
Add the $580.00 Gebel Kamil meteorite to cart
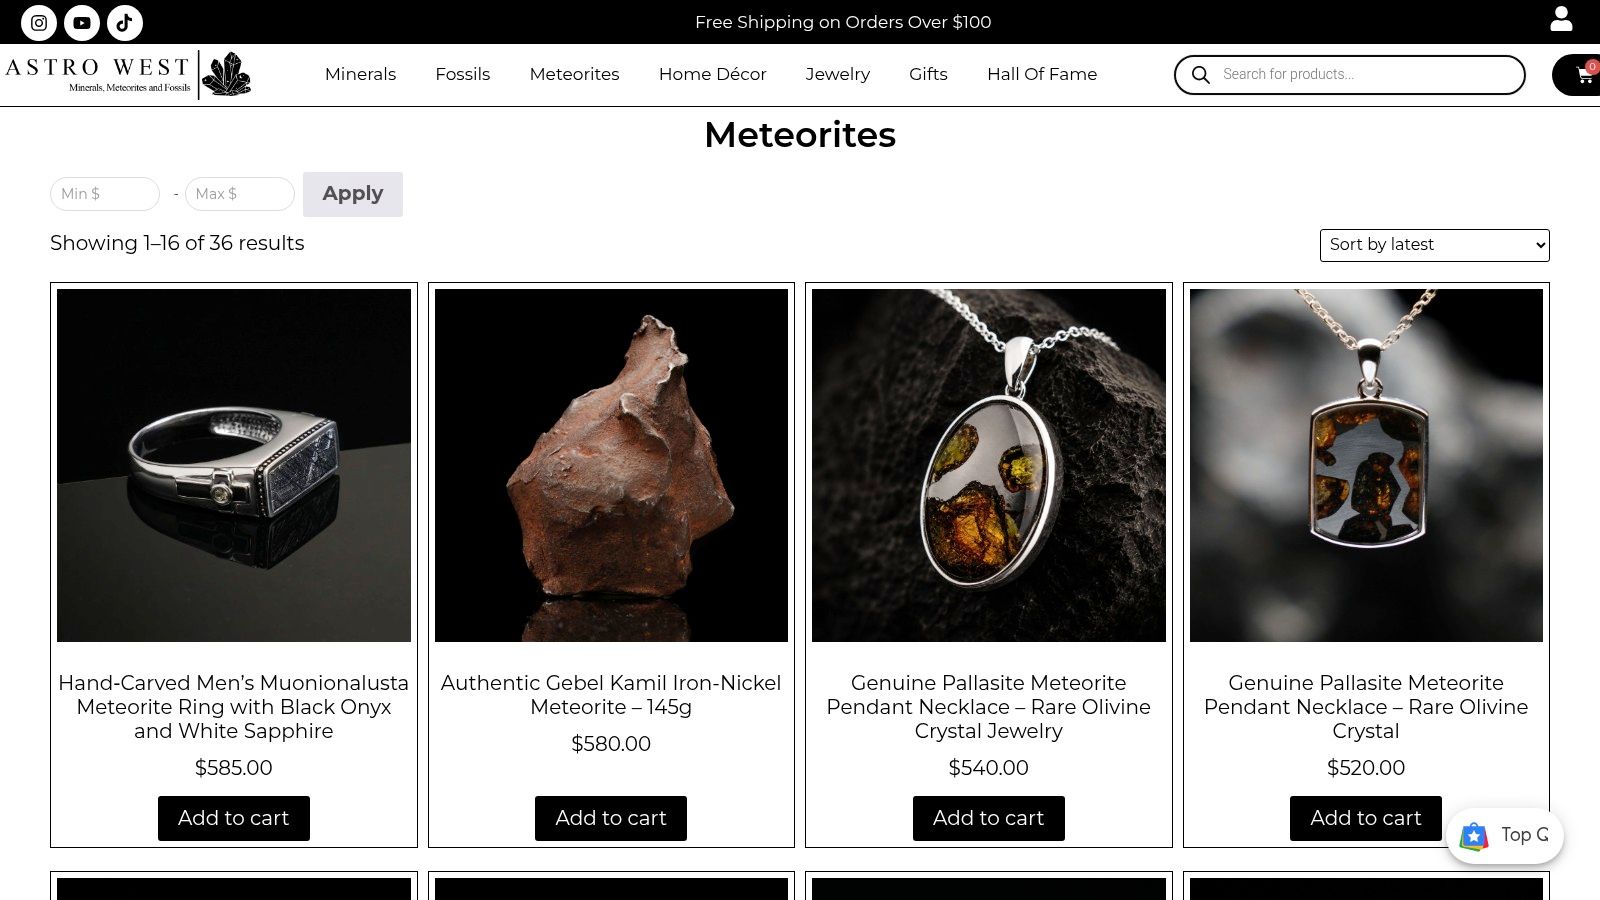611,818
